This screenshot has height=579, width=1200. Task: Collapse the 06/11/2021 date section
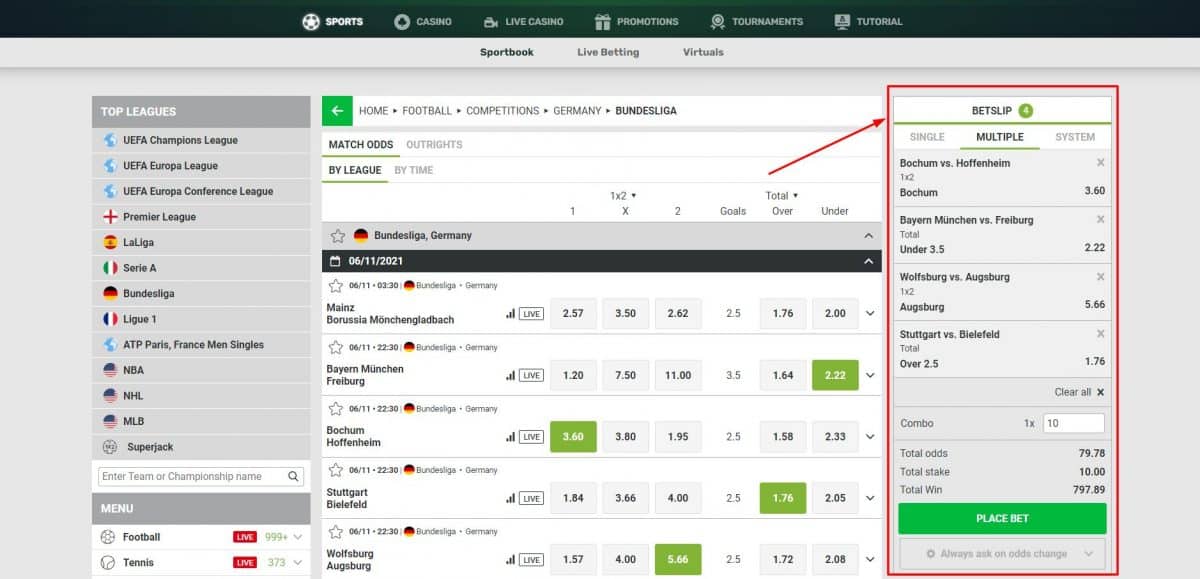[868, 261]
